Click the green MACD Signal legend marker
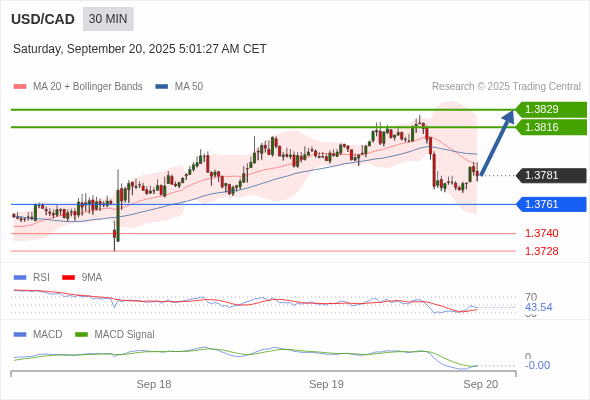 [x=81, y=335]
